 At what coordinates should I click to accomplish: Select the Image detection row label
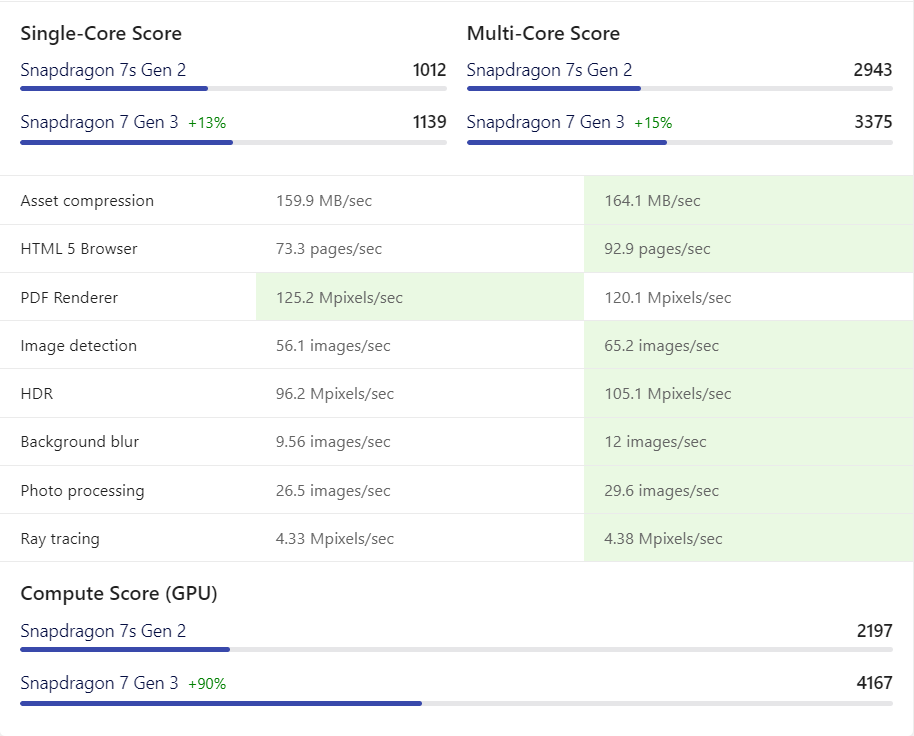[78, 346]
